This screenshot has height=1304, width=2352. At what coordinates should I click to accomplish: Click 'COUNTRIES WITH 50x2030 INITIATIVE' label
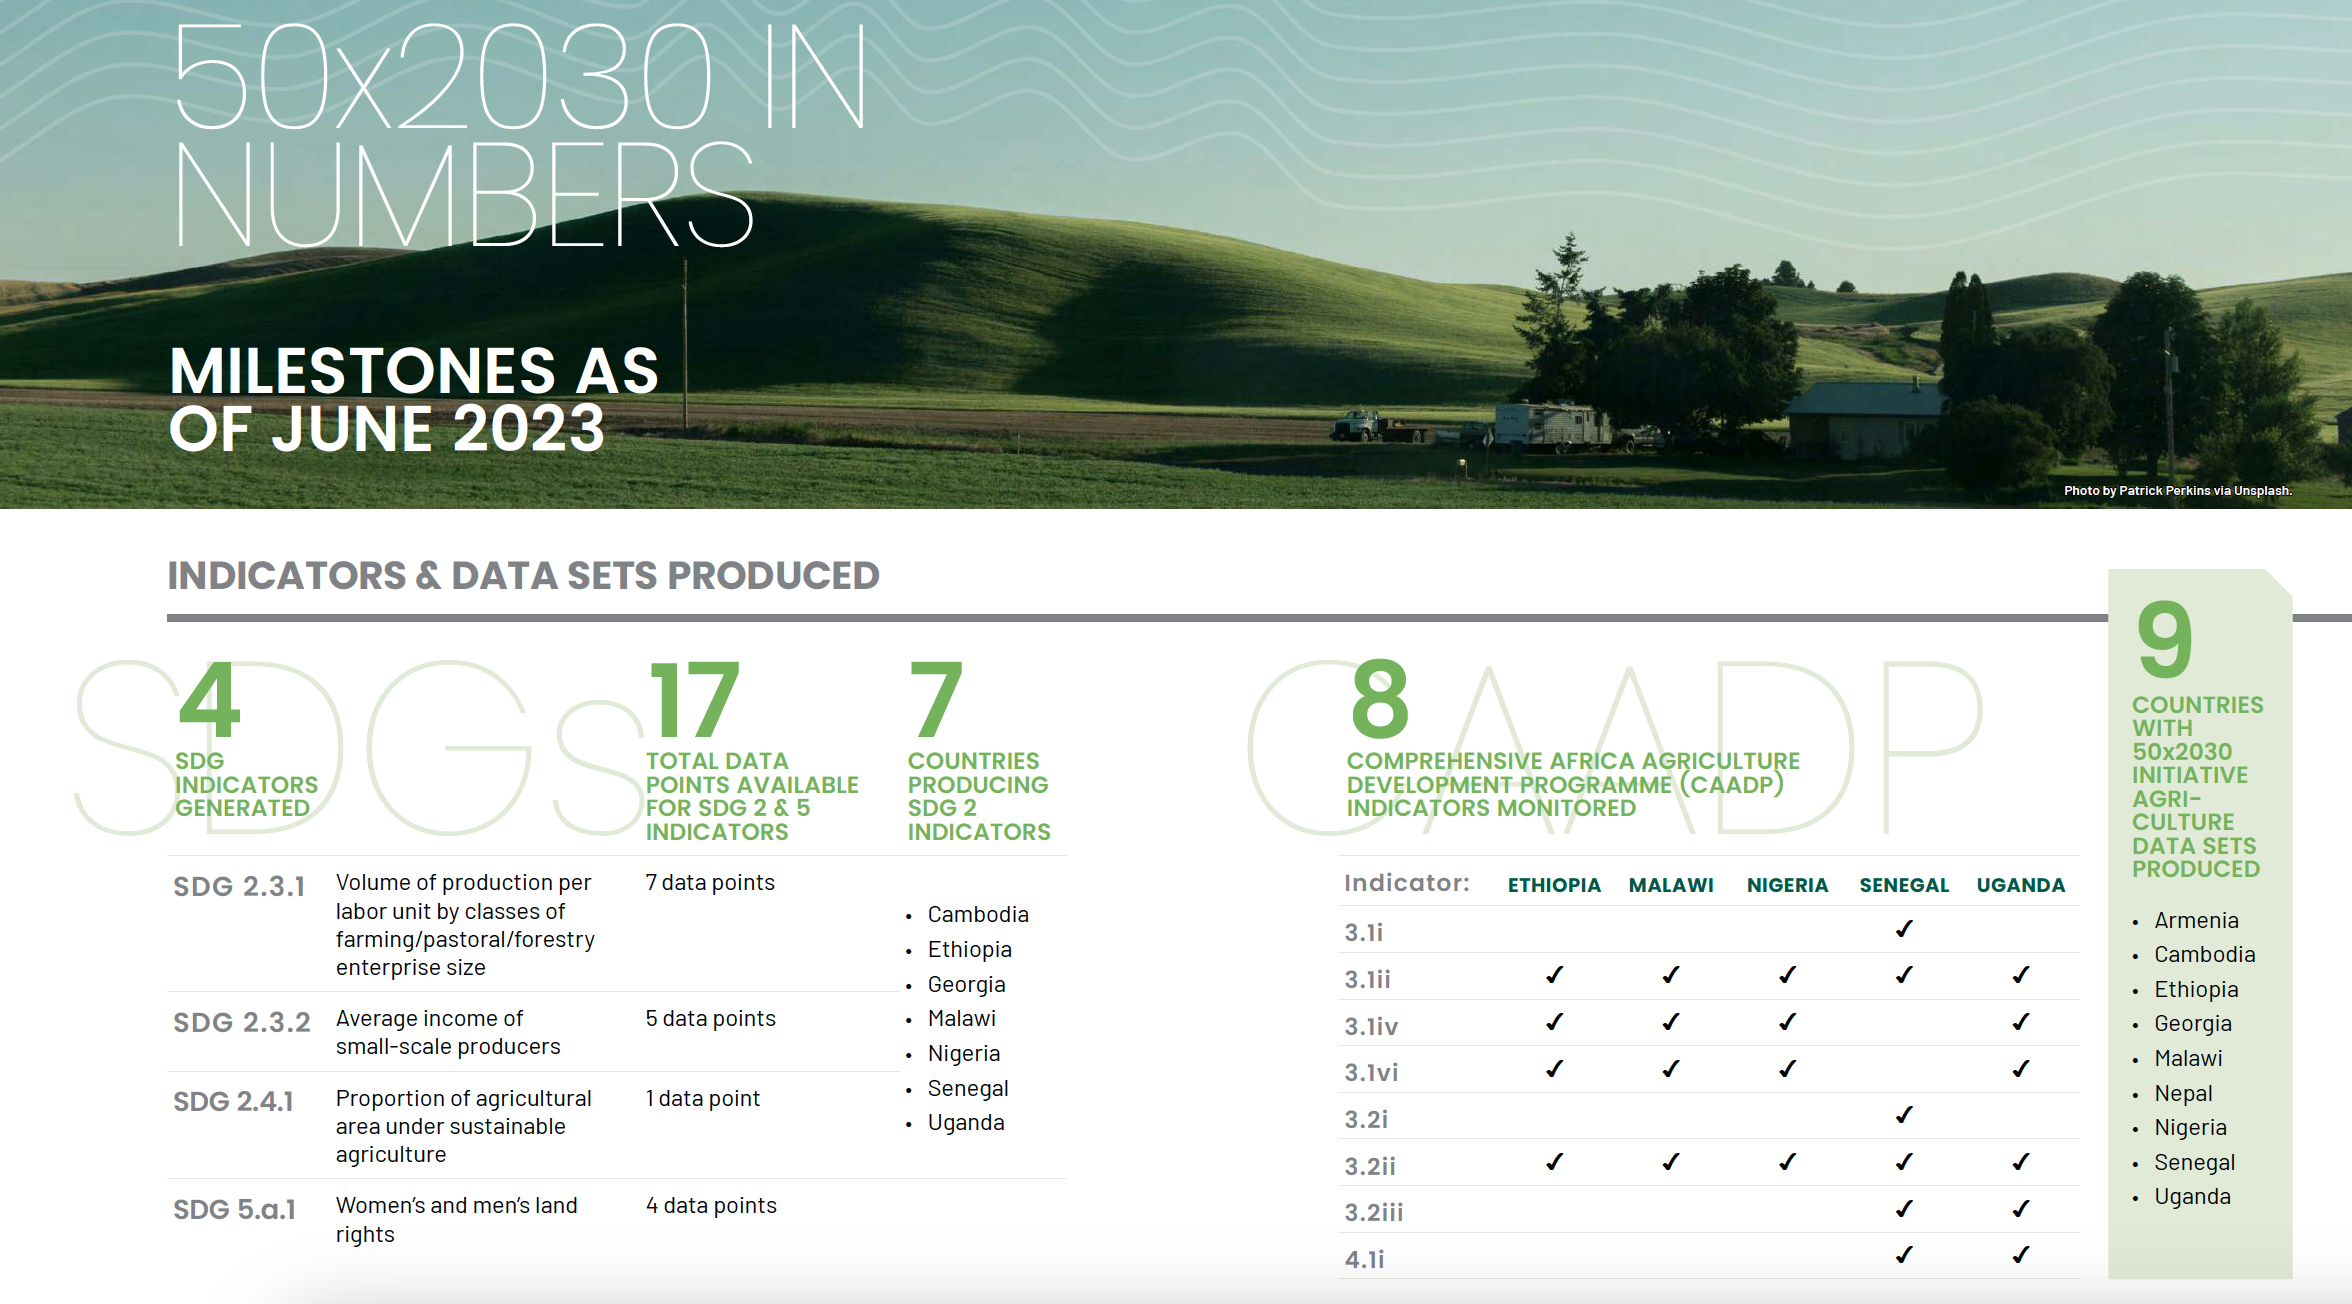pyautogui.click(x=2197, y=787)
